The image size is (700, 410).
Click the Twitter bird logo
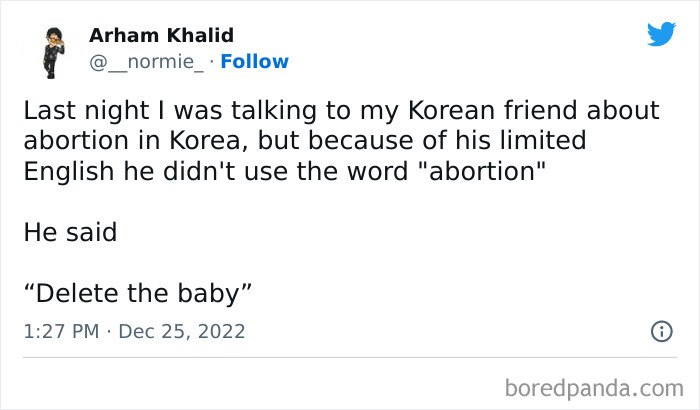(661, 35)
